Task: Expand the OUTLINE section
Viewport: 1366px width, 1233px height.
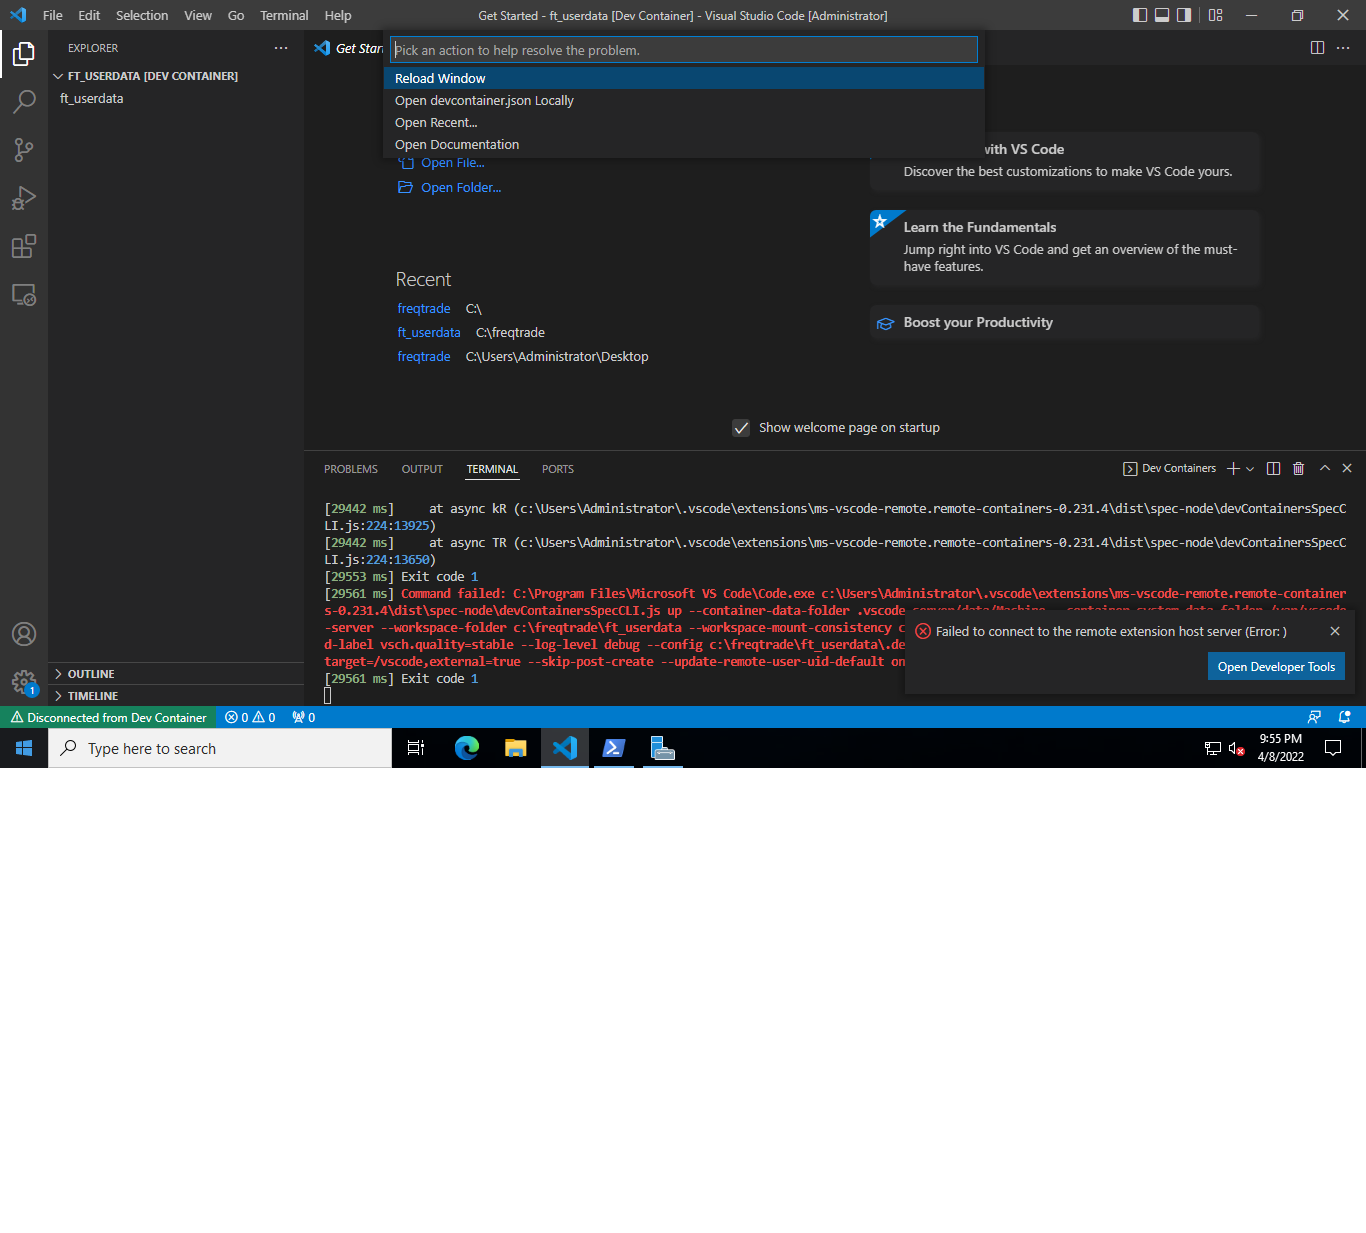Action: coord(176,674)
